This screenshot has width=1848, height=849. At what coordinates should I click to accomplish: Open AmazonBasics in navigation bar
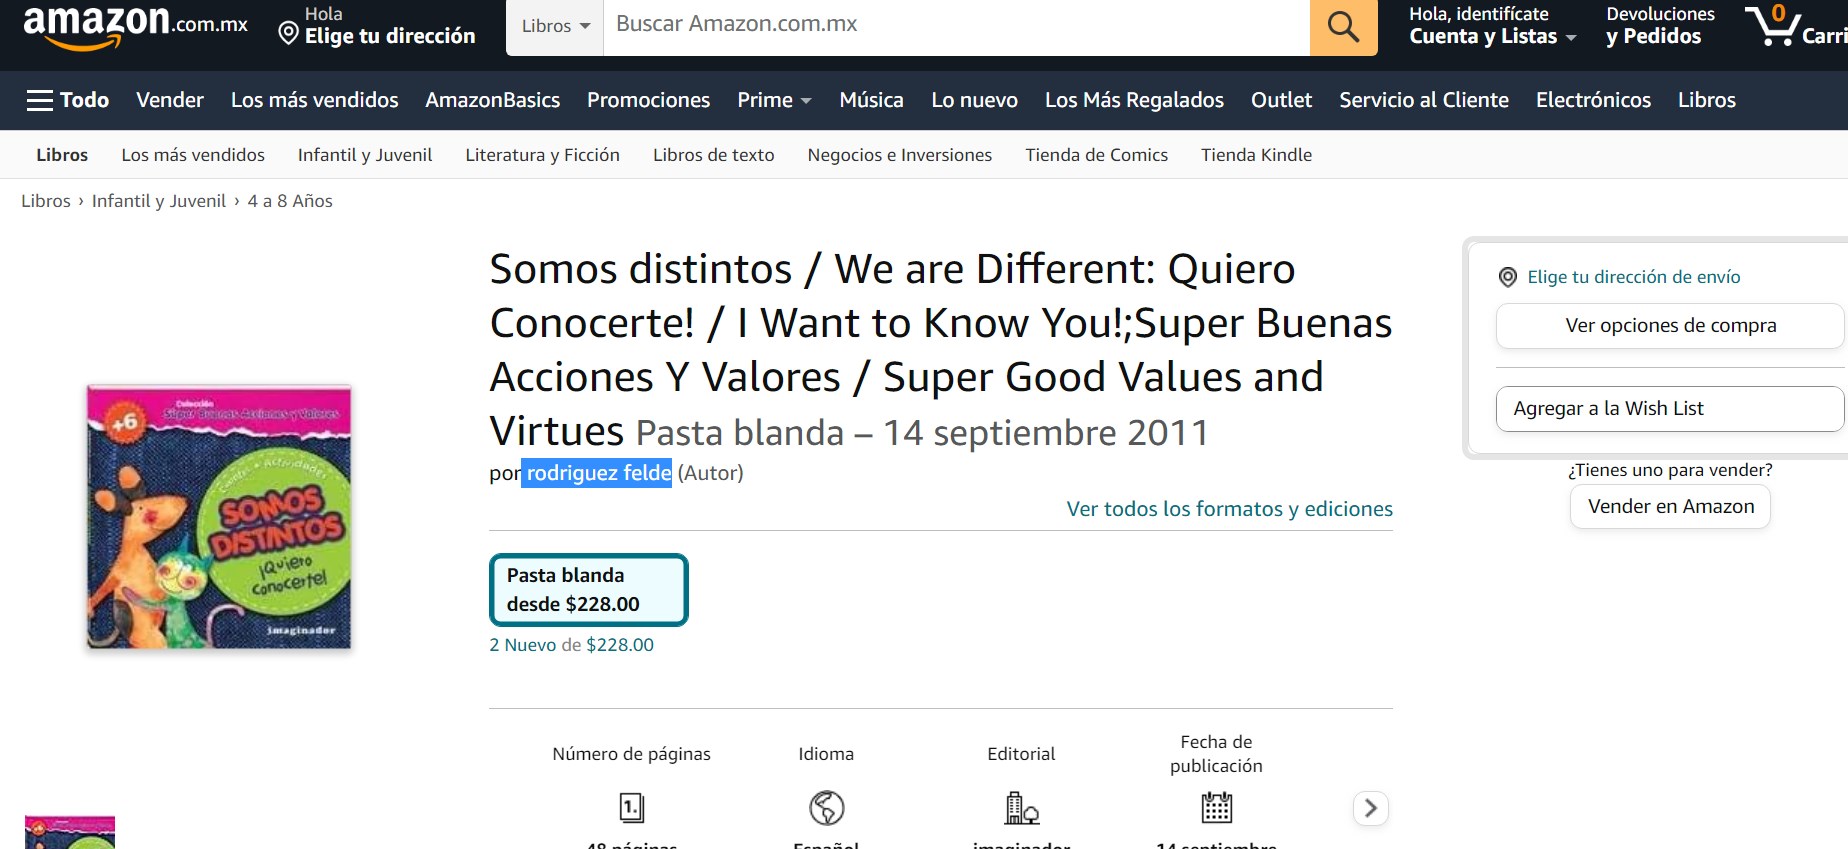[x=492, y=100]
